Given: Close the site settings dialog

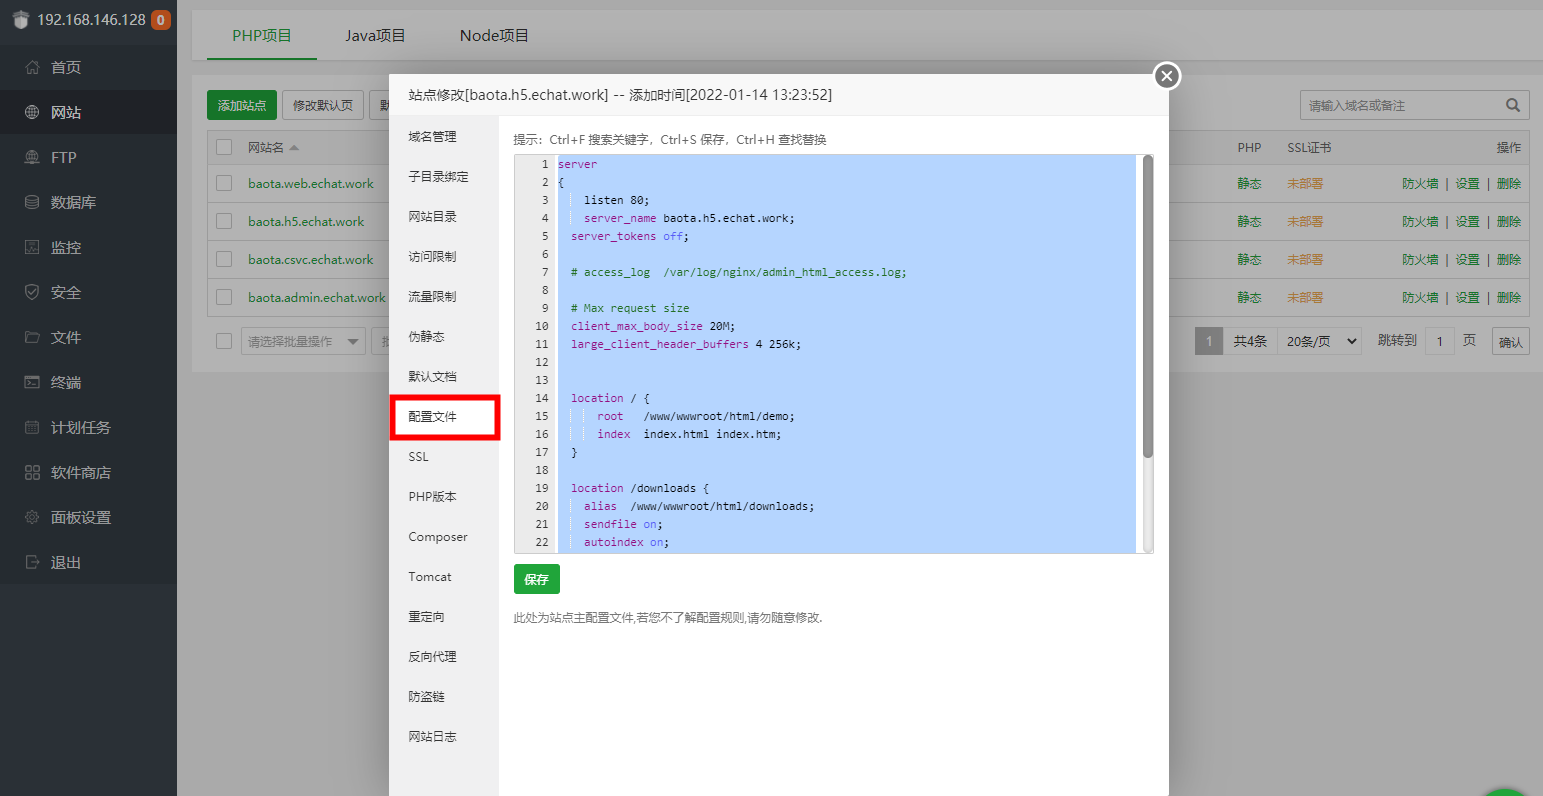Looking at the screenshot, I should coord(1167,76).
